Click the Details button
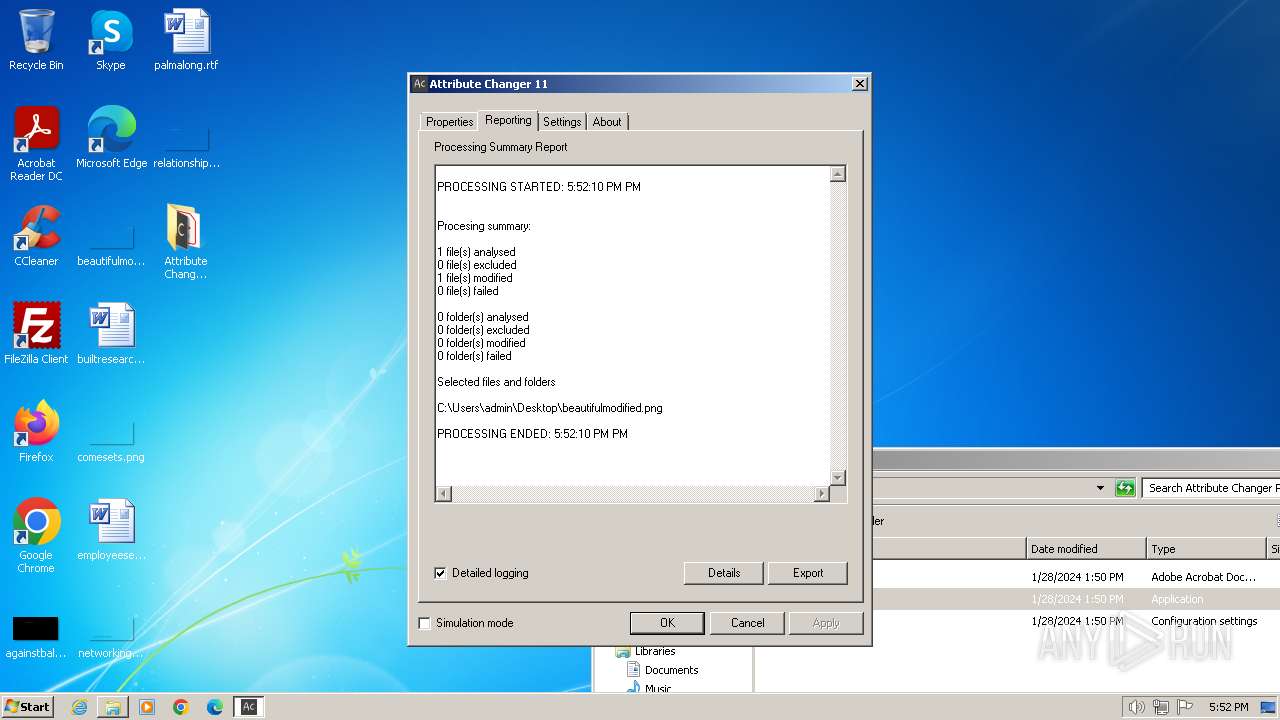The image size is (1280, 720). coord(724,573)
